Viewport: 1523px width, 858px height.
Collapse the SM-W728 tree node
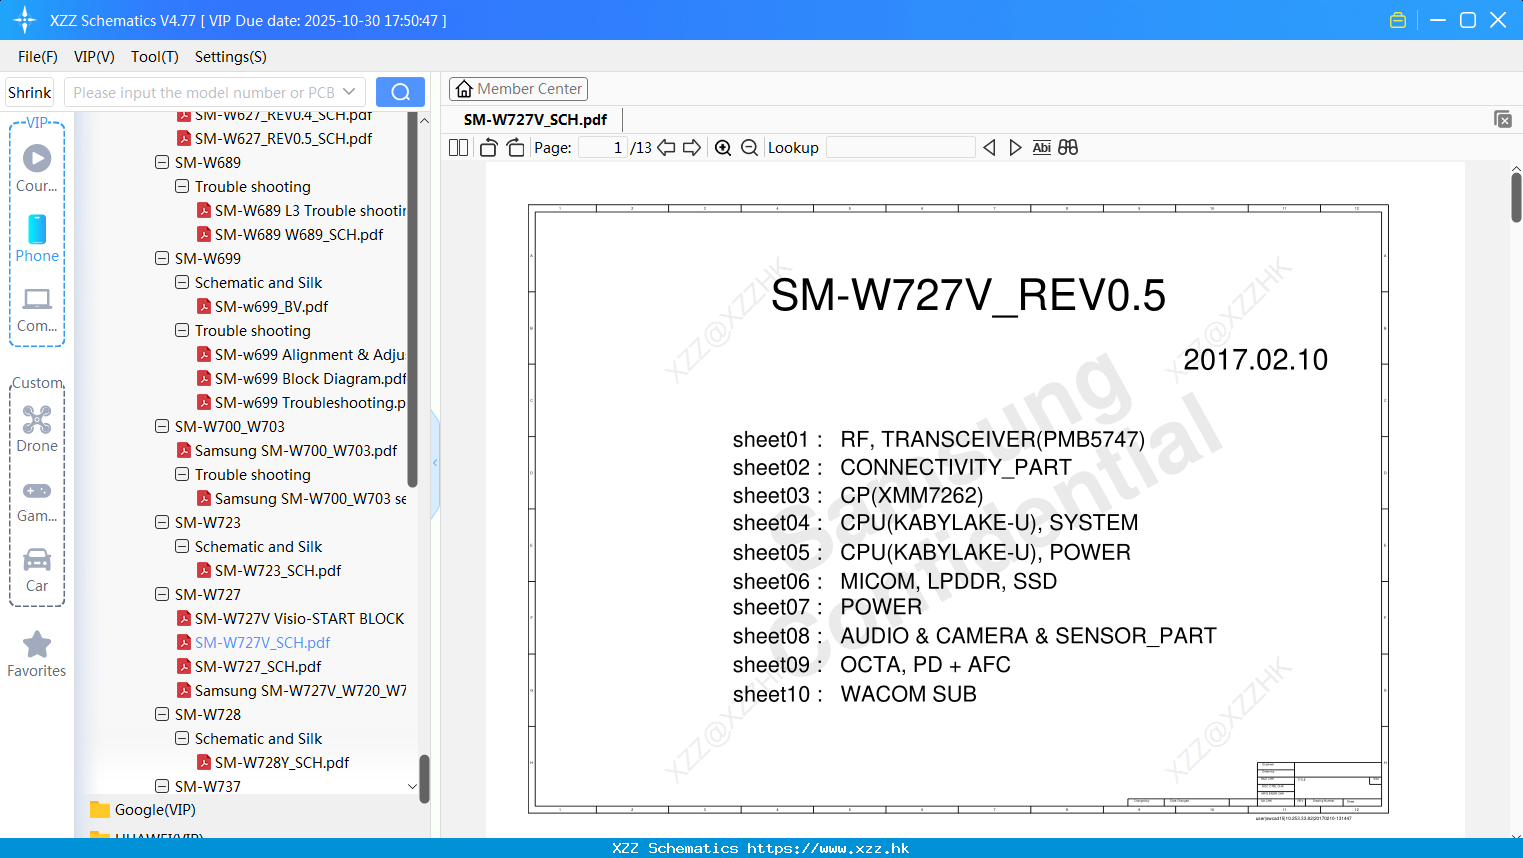click(x=162, y=714)
